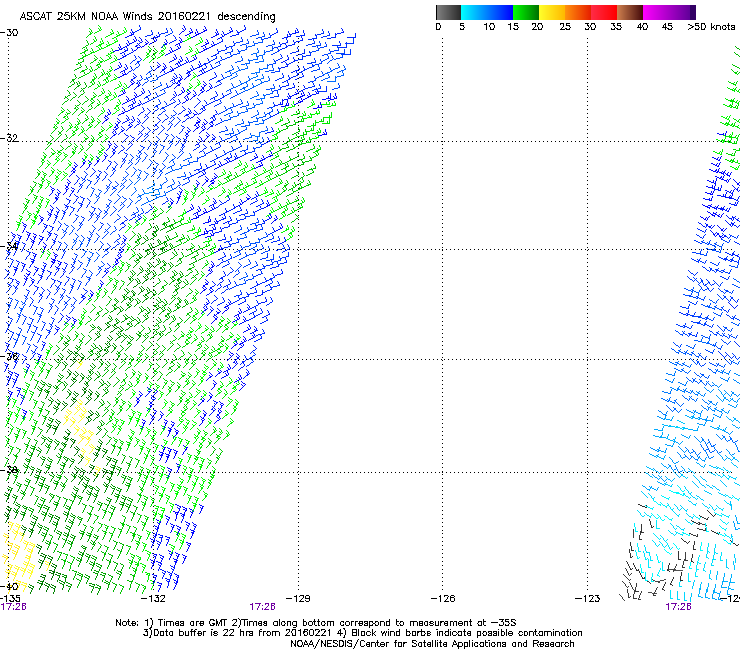Click the '>50 knots' legend label

point(711,26)
